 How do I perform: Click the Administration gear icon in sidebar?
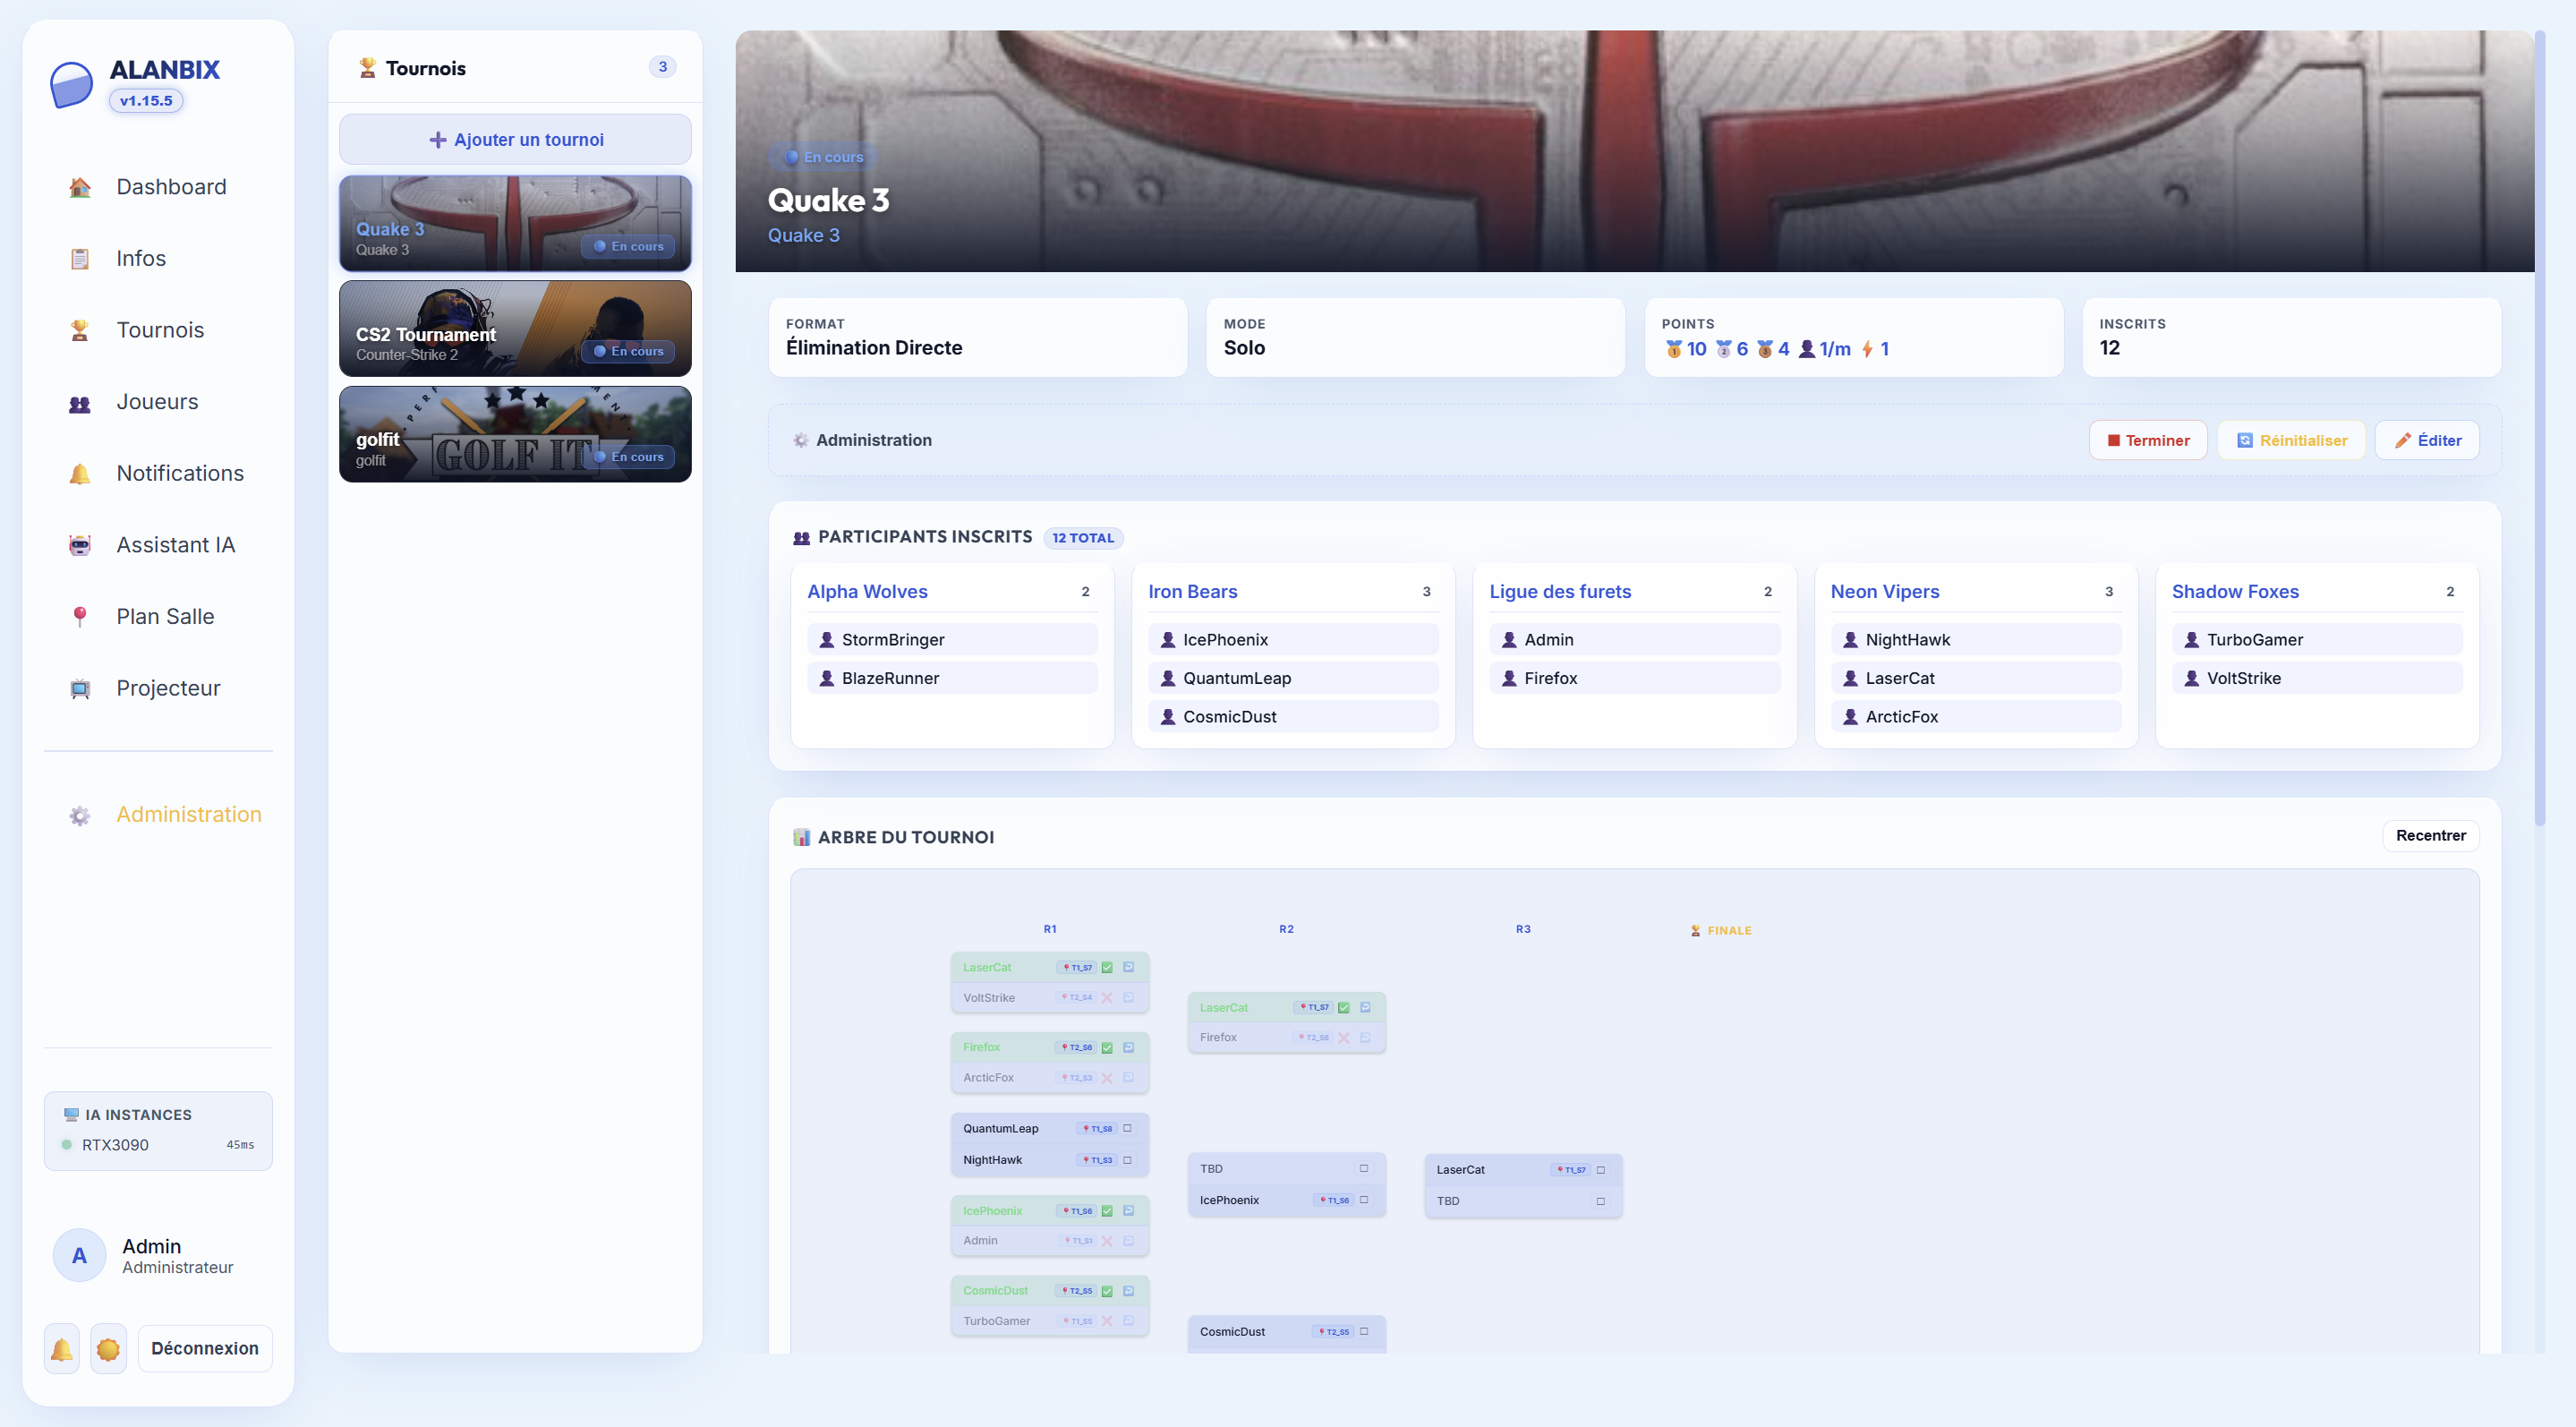click(x=80, y=815)
